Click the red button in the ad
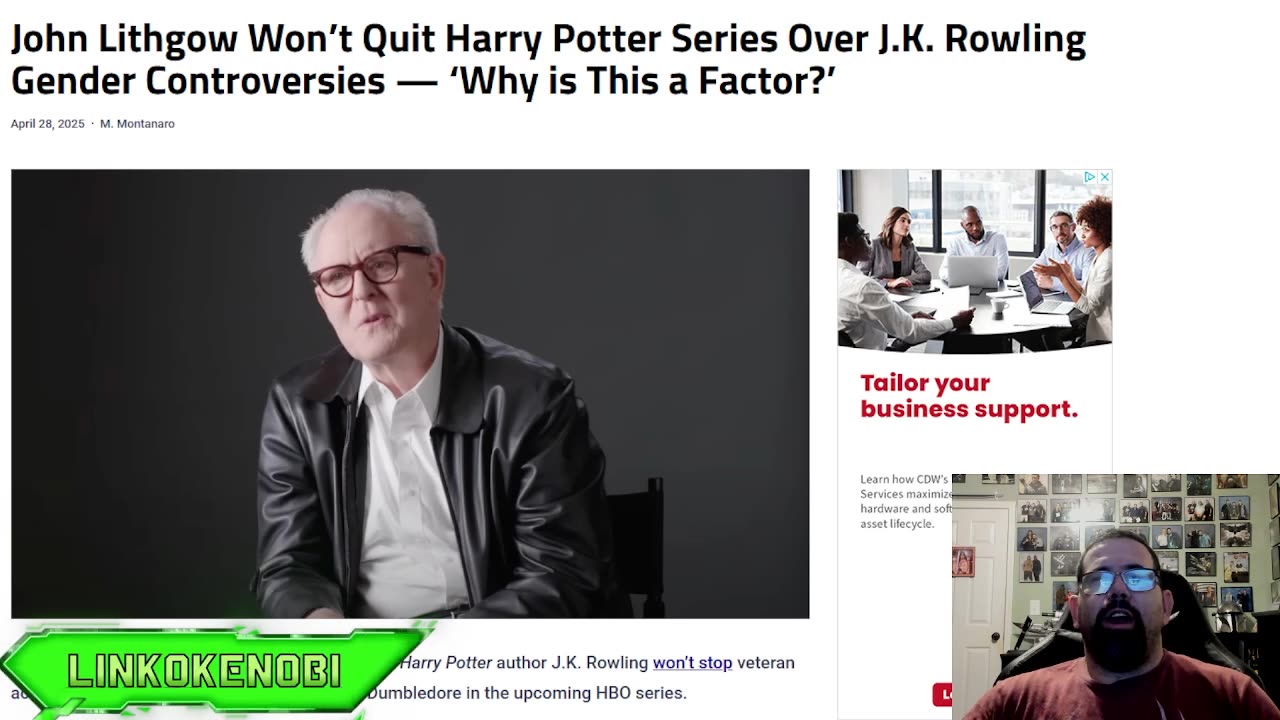 pos(942,694)
